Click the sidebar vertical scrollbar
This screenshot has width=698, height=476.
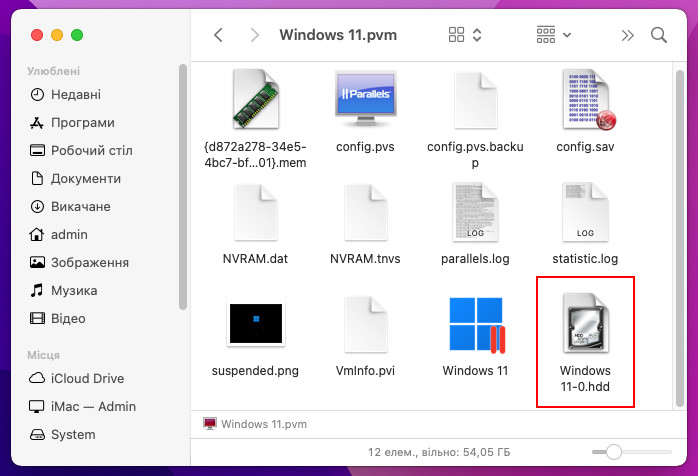pos(183,187)
